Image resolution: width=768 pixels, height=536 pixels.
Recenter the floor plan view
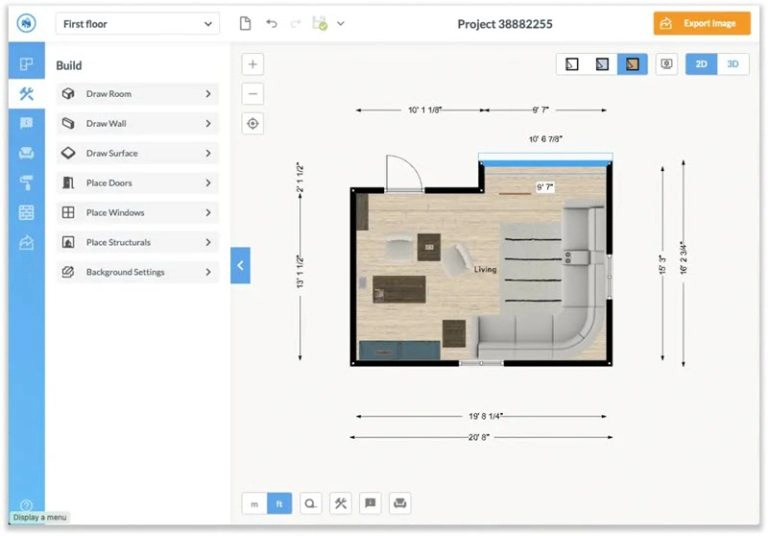point(253,123)
